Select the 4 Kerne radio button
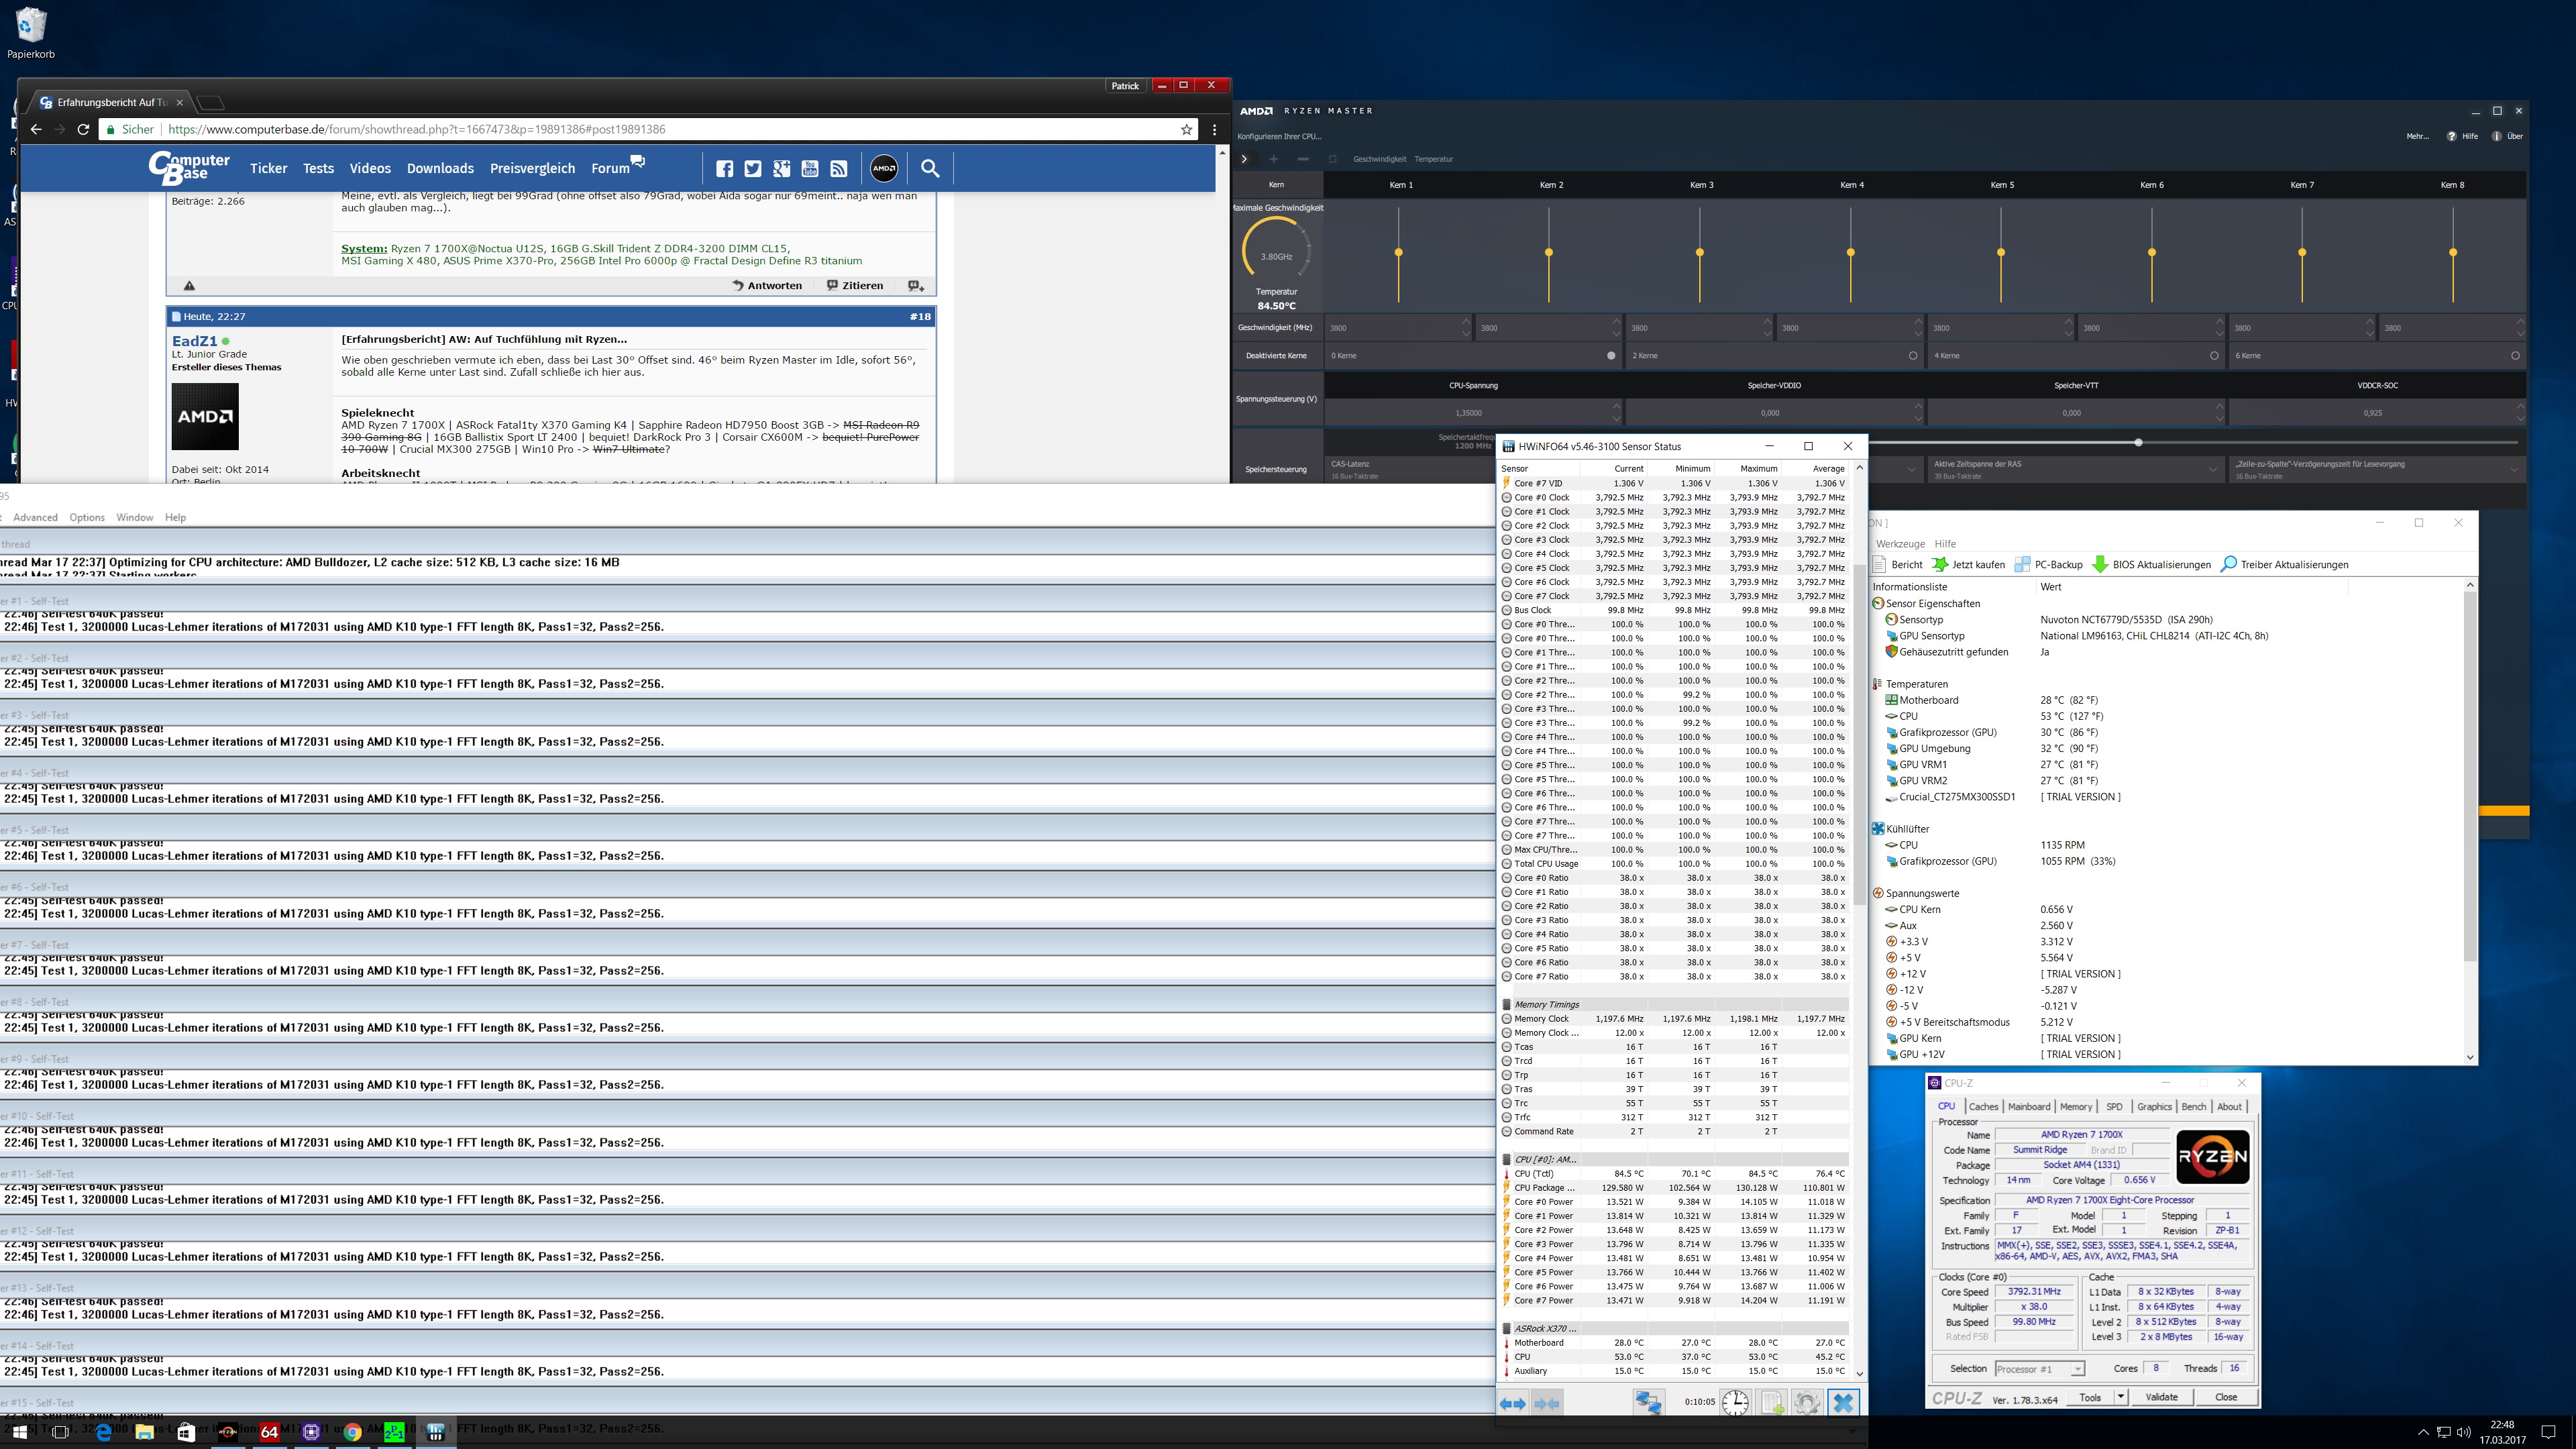This screenshot has height=1449, width=2576. [x=2214, y=355]
